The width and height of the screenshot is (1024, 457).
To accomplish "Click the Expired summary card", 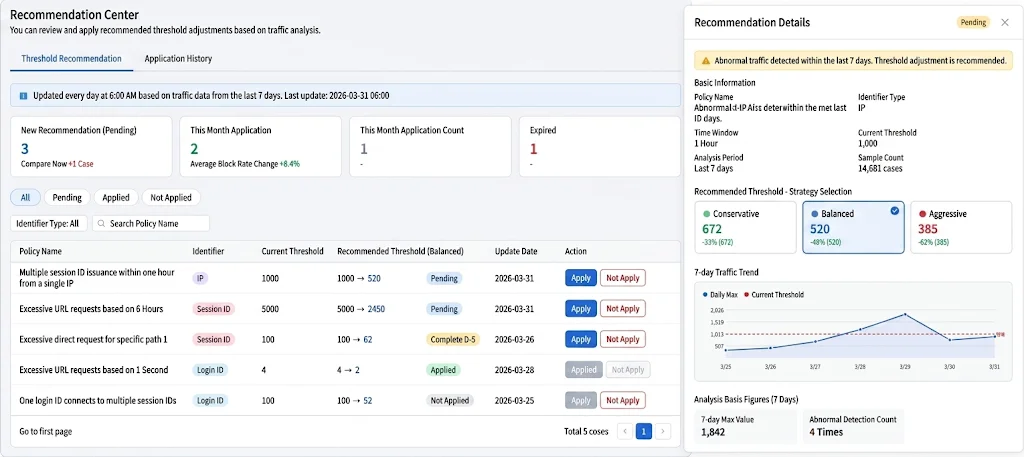I will (x=600, y=147).
